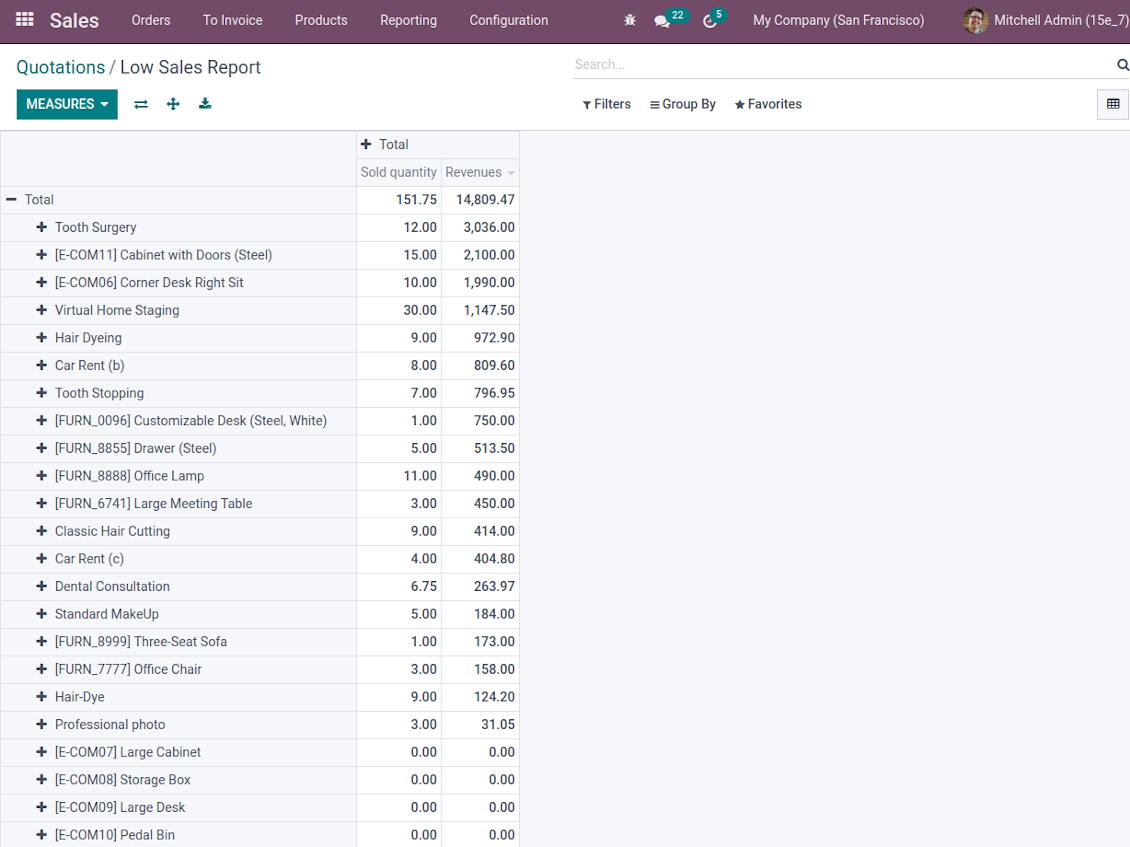This screenshot has height=847, width=1130.
Task: Click Dental Consultation revenue 263.97
Action: [x=480, y=587]
